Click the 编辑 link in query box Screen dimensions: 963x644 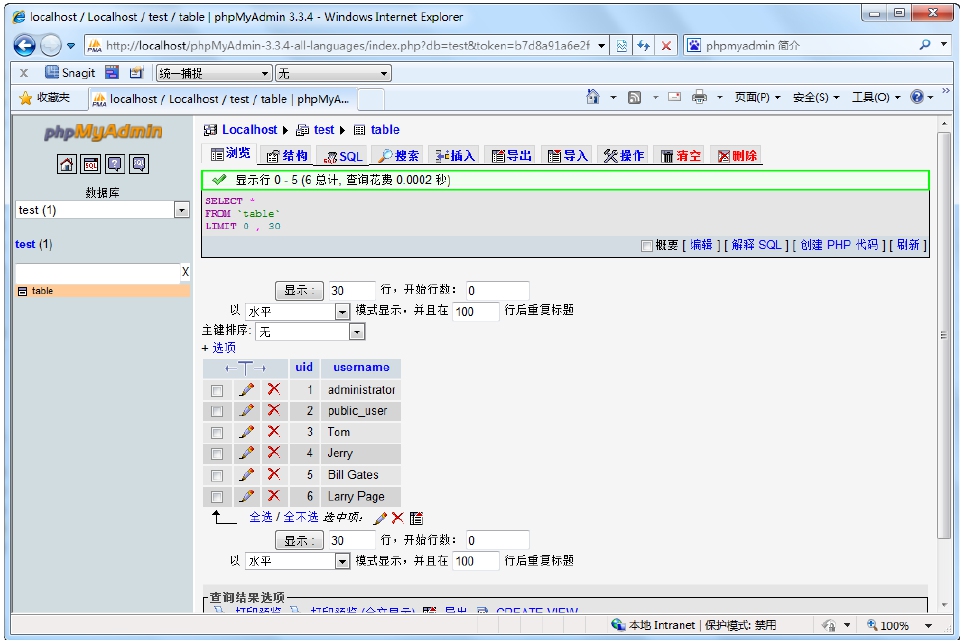[701, 245]
